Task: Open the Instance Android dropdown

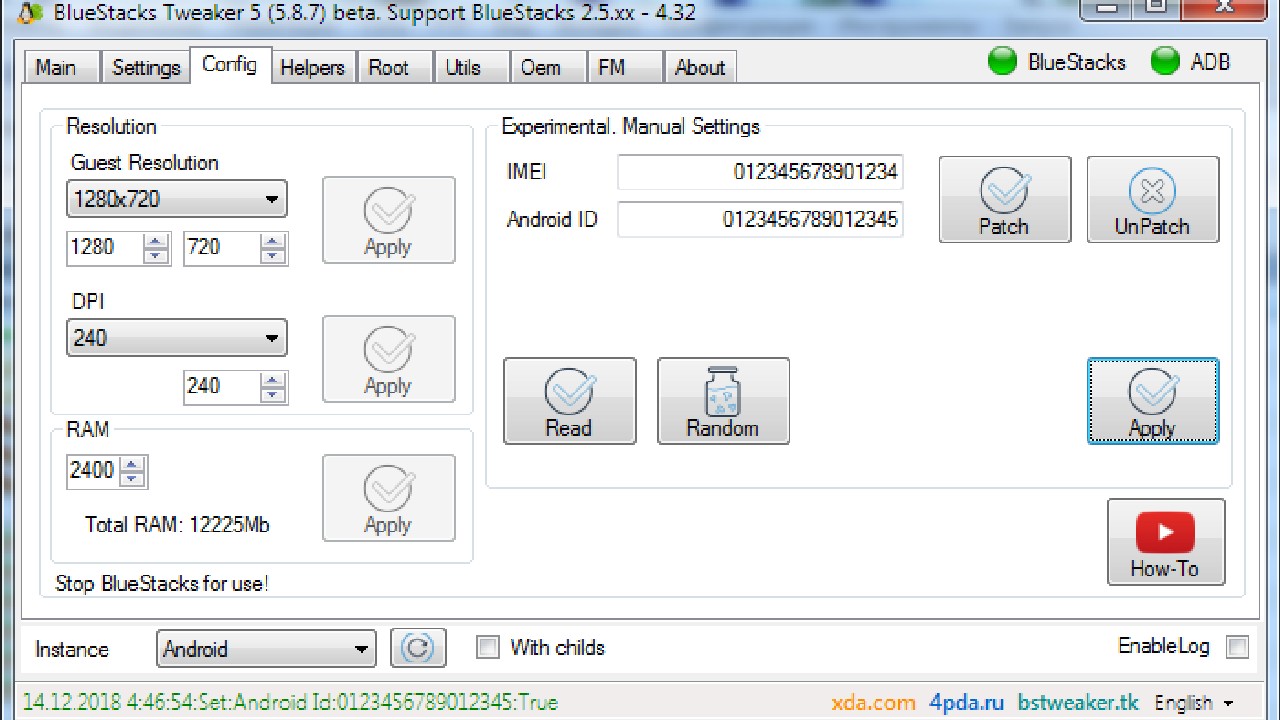Action: coord(267,649)
